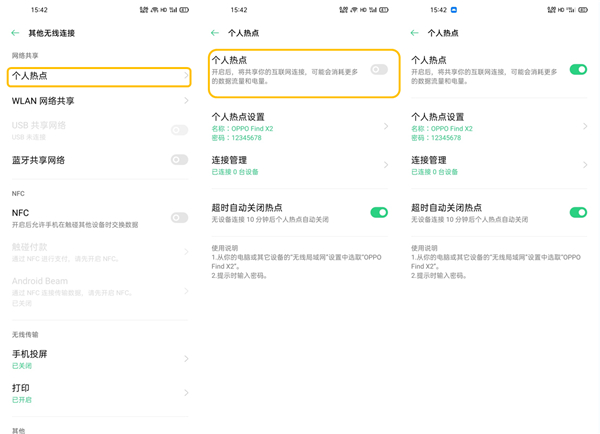Turn off green 个人热点 toggle on right screen
The height and width of the screenshot is (434, 600).
[578, 70]
